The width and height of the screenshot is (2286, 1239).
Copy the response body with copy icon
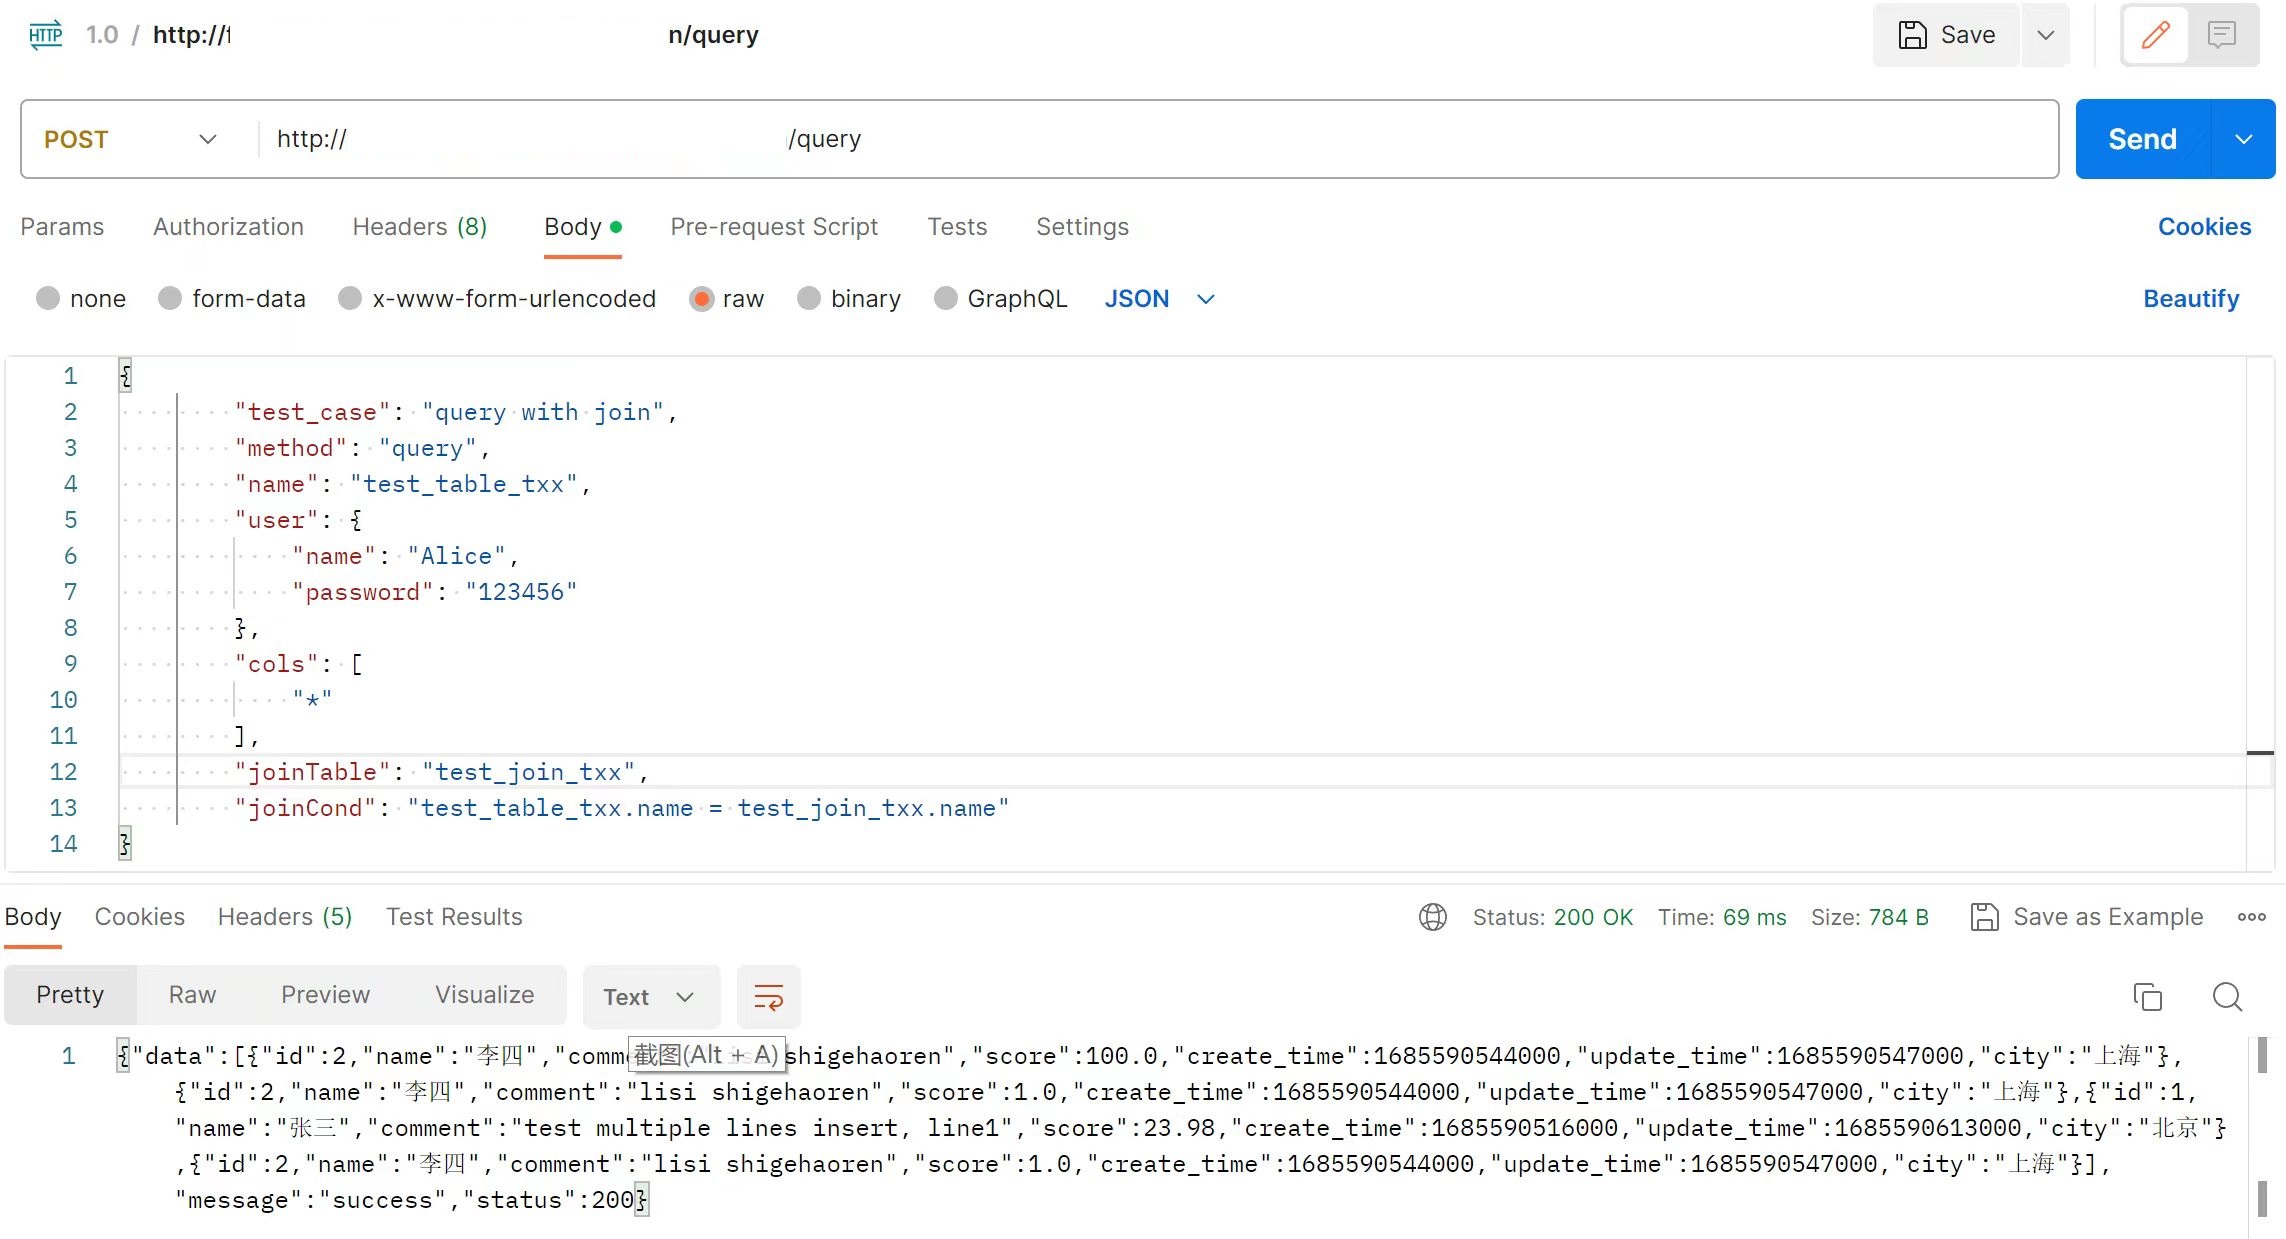coord(2147,997)
